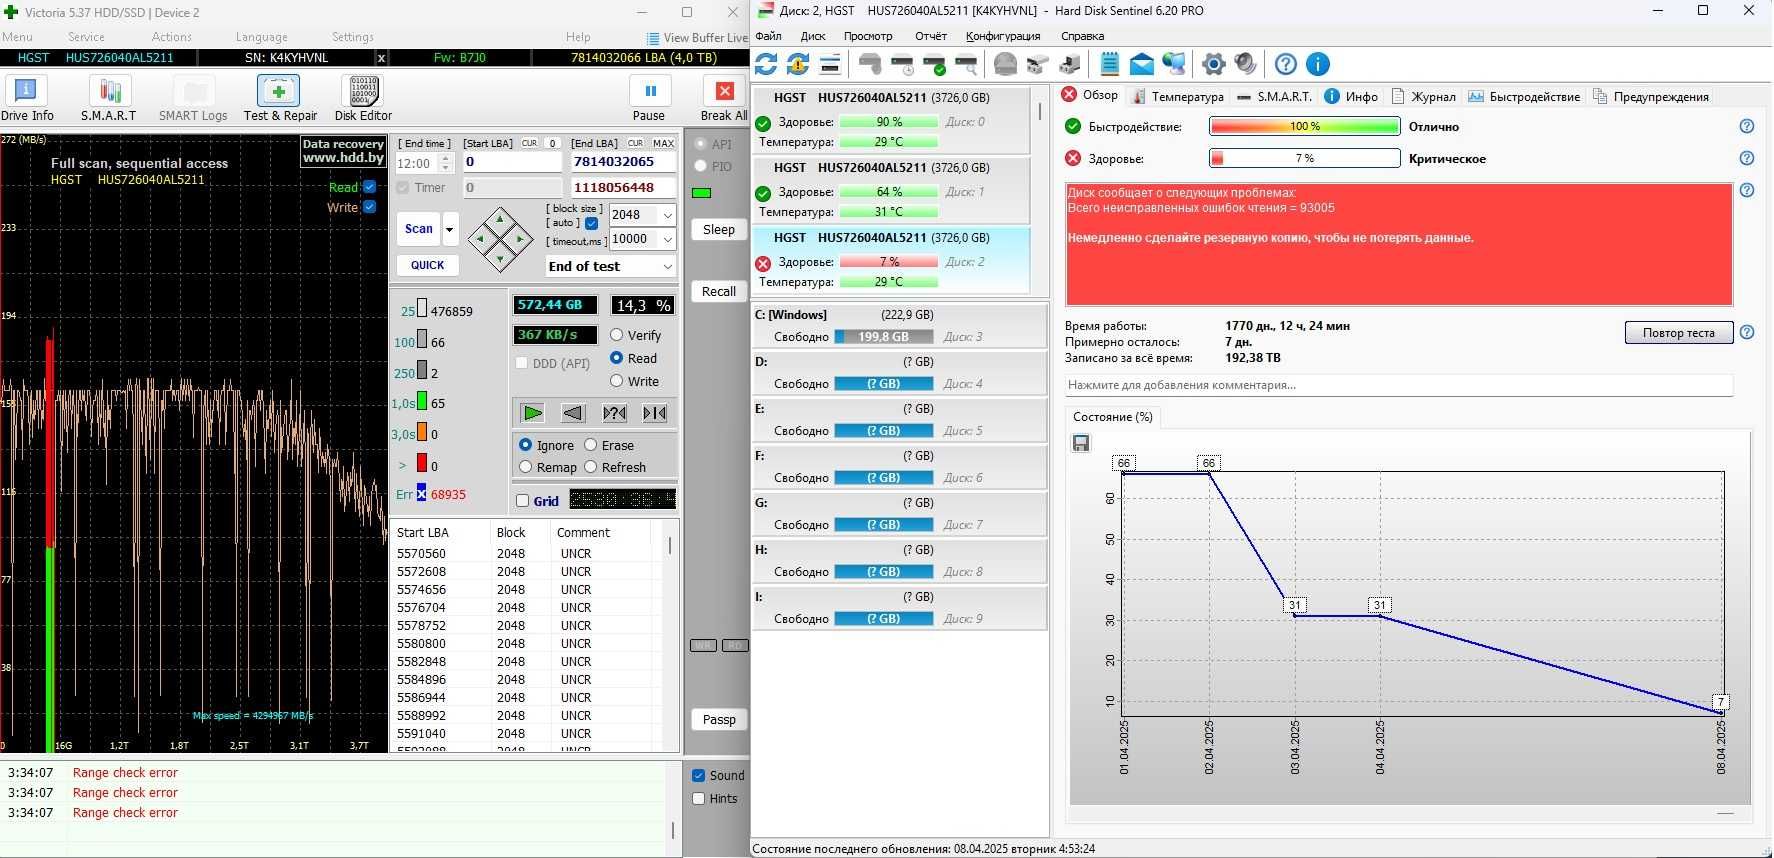Click the Start LBA input field
This screenshot has width=1774, height=858.
512,162
